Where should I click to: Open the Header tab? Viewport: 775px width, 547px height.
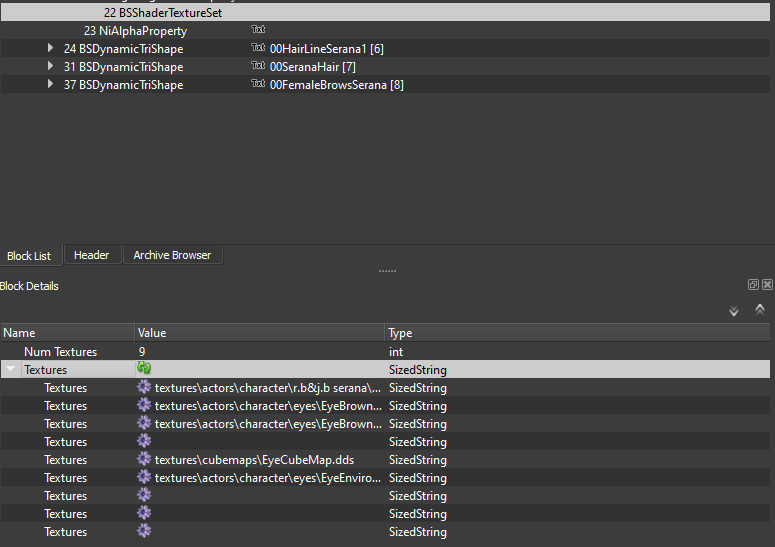coord(91,255)
